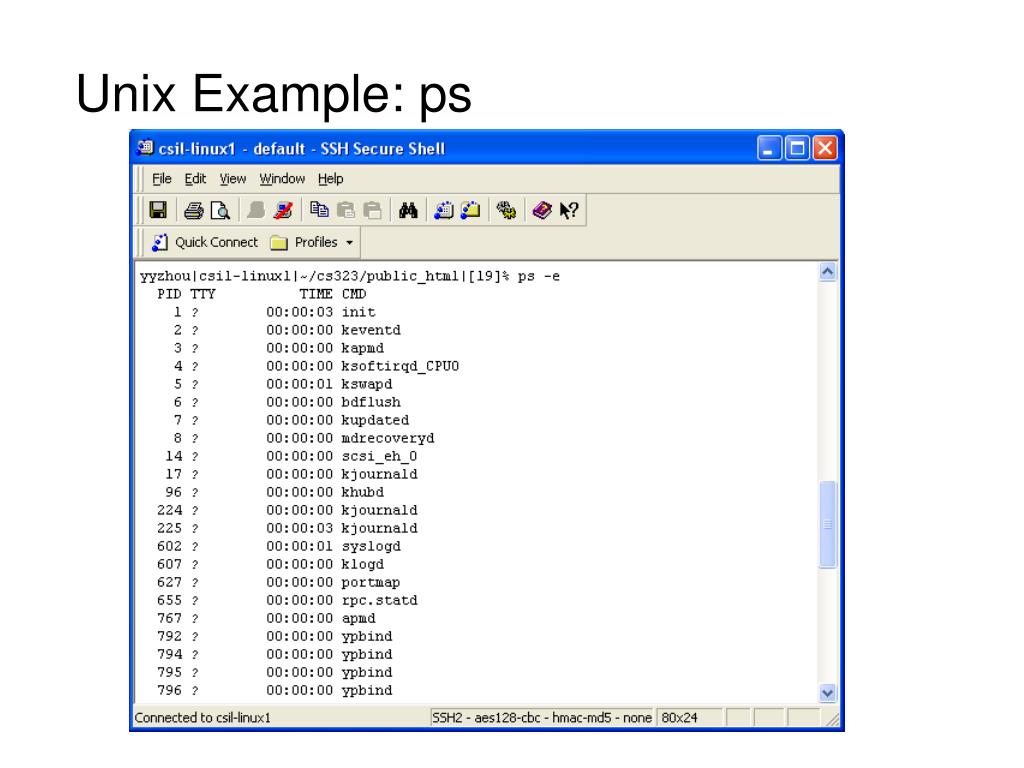Click the 'keventd' process entry

[371, 330]
